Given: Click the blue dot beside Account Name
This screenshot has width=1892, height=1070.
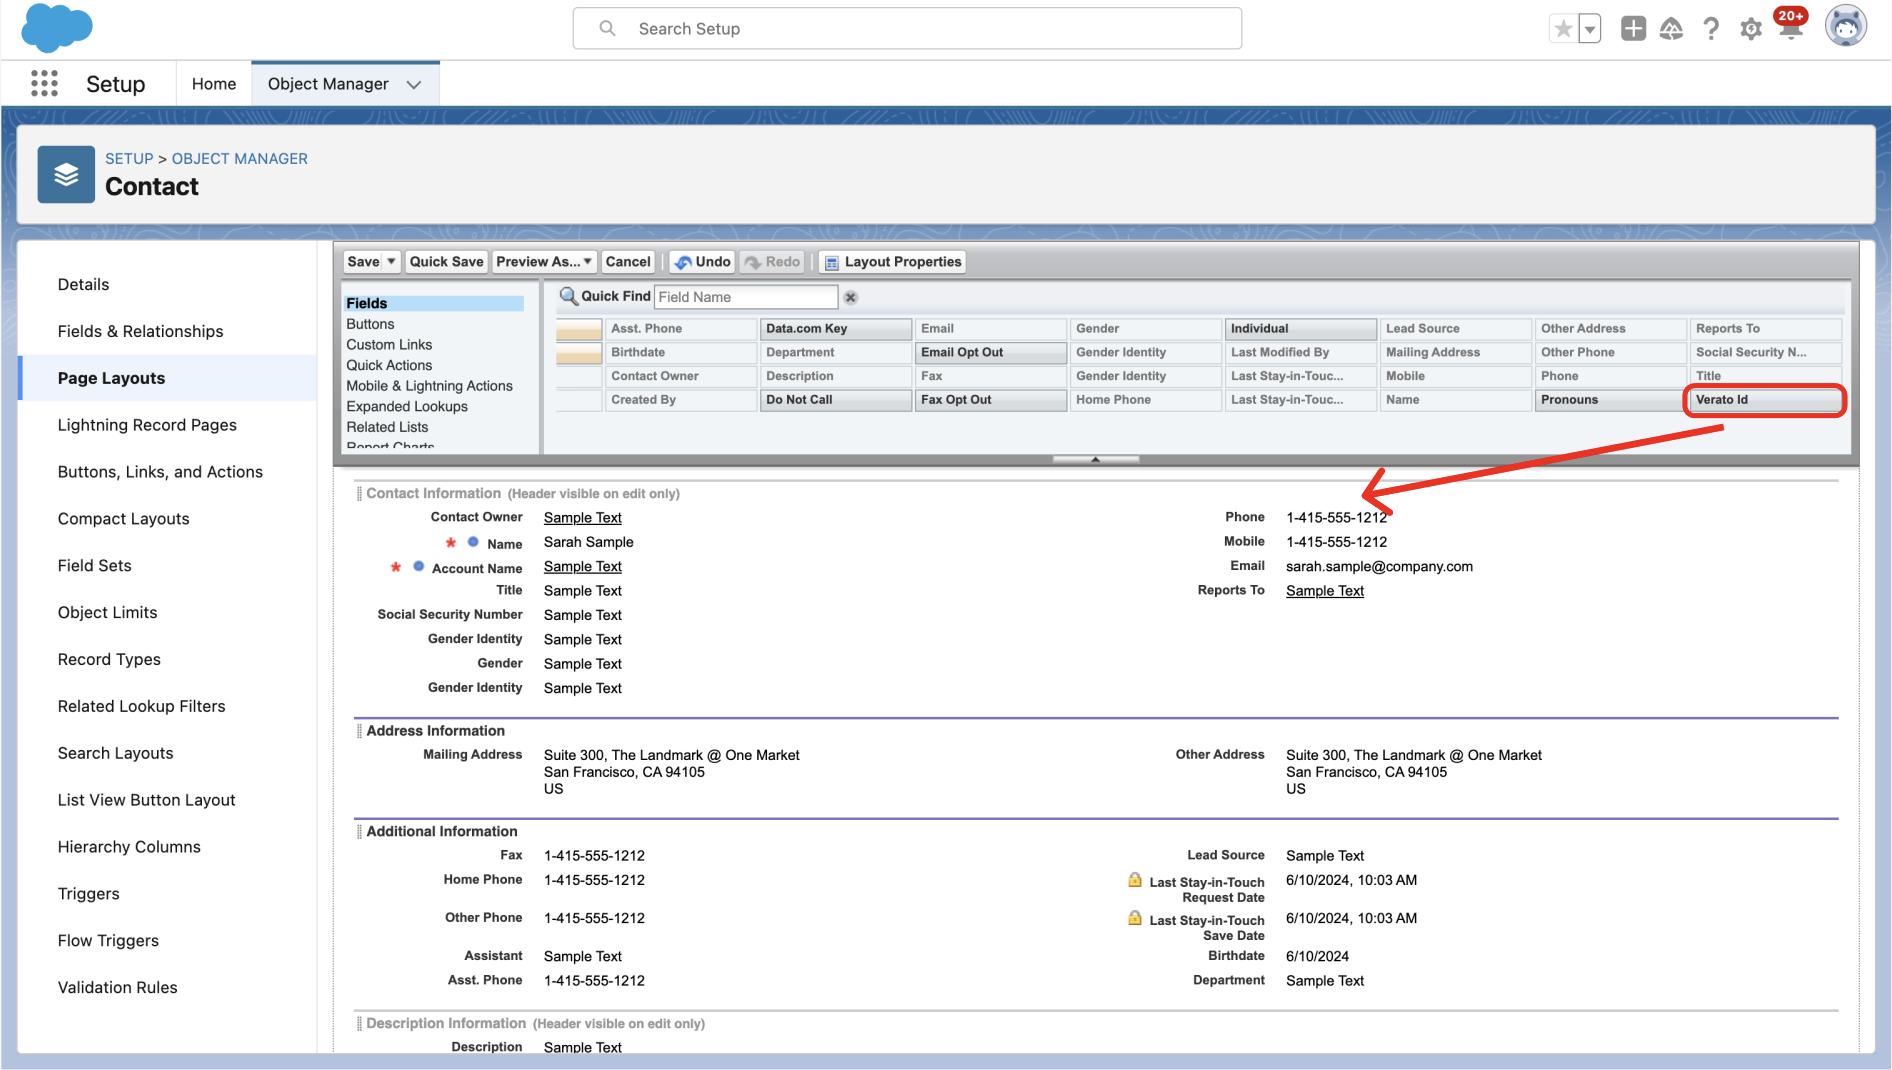Looking at the screenshot, I should [x=418, y=566].
